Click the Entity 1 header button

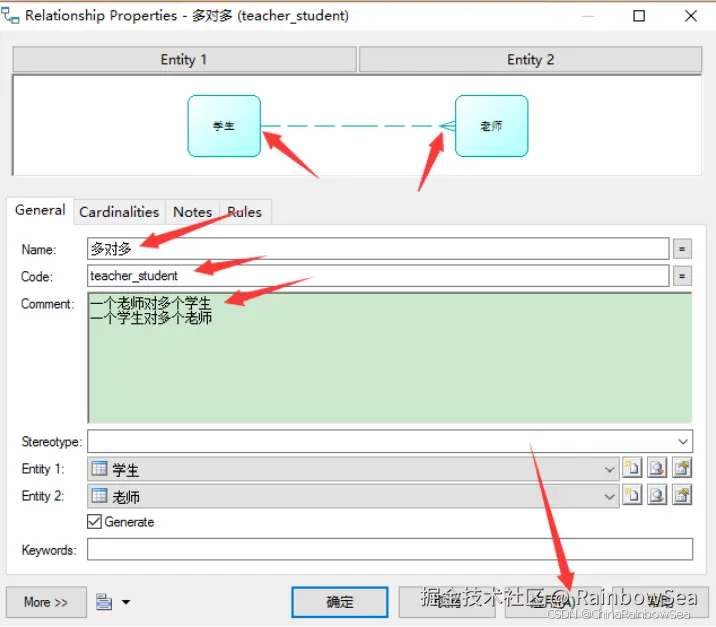coord(184,59)
